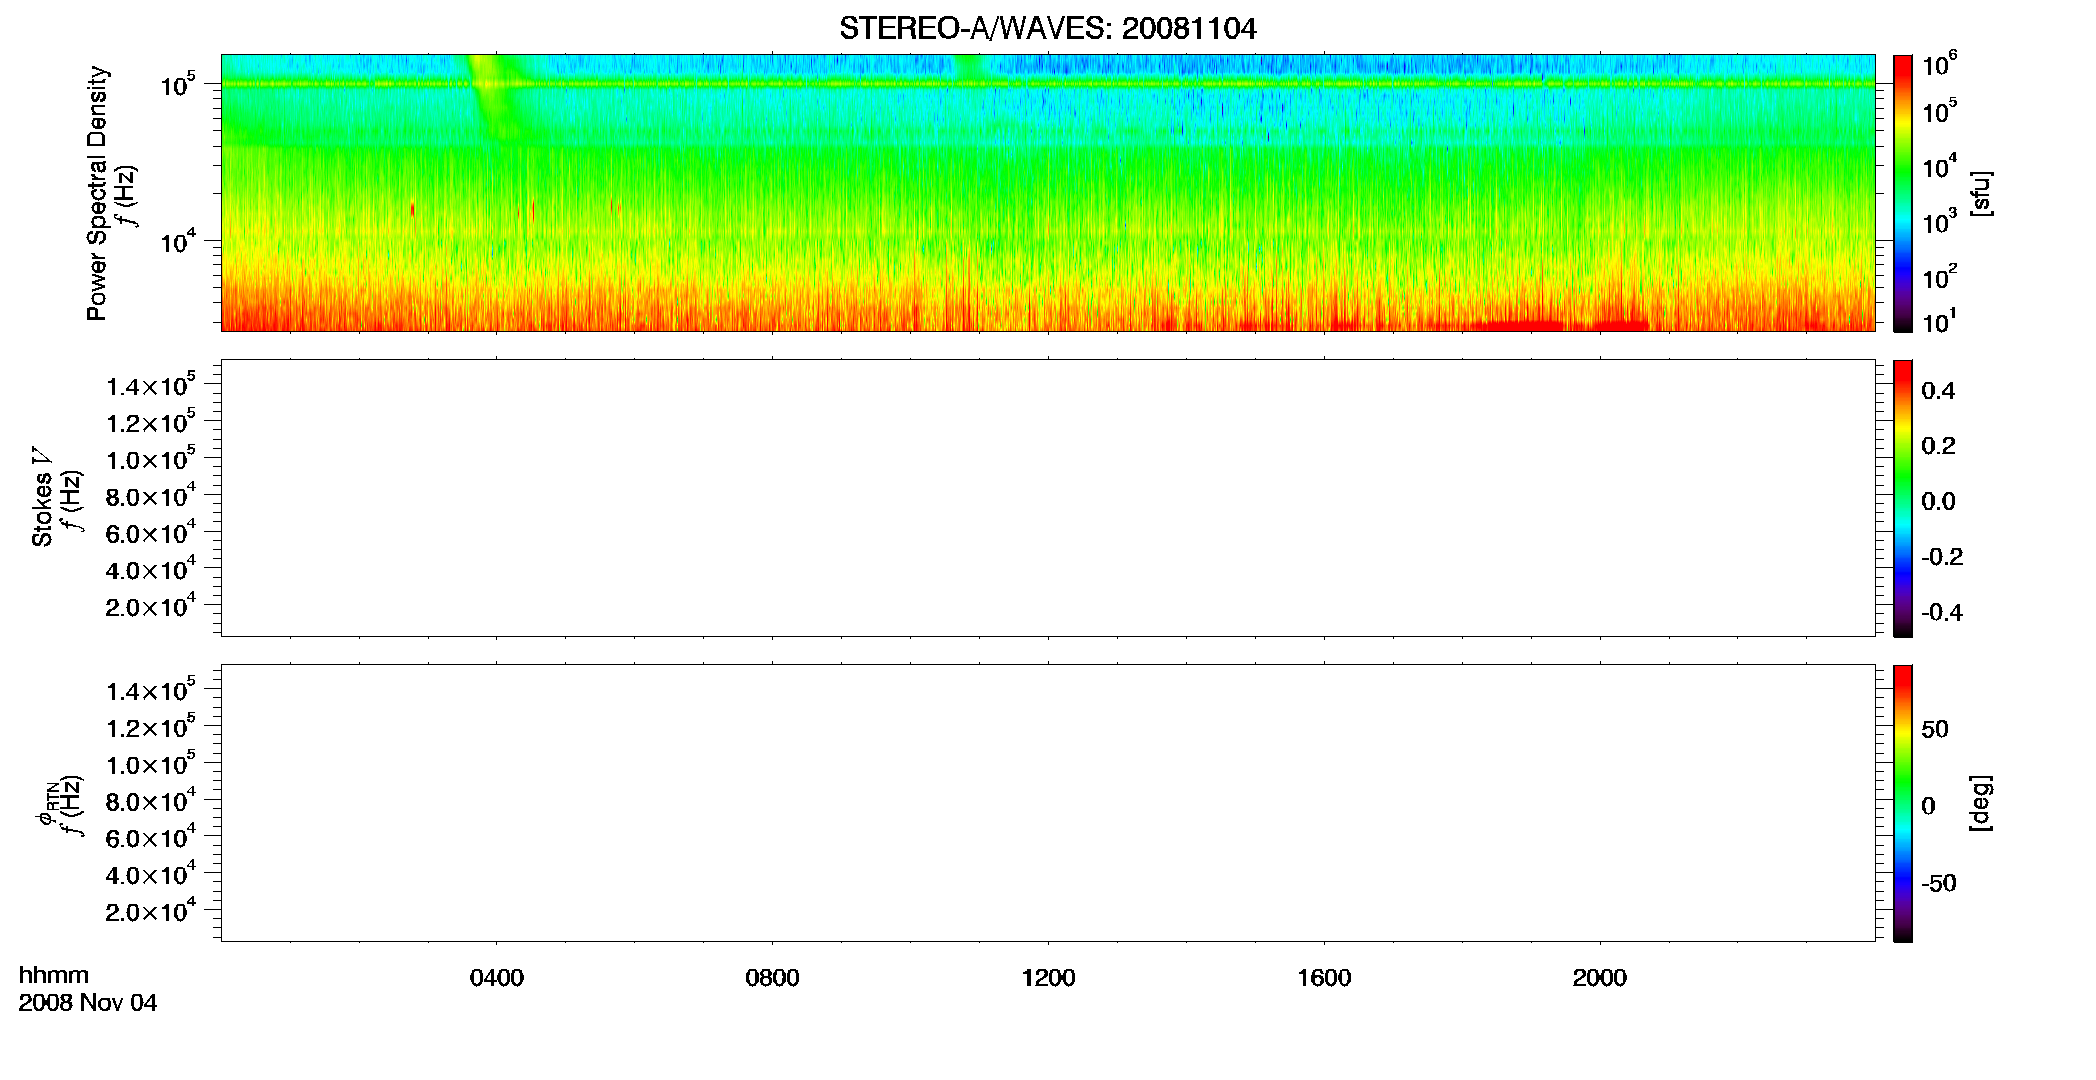This screenshot has width=2096, height=1080.
Task: Click the Power Spectral Density axis label
Action: [97, 193]
